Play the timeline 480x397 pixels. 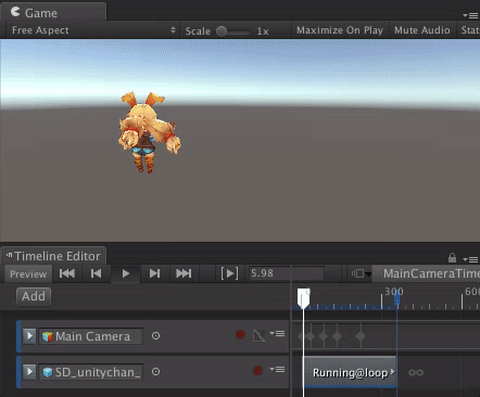(126, 274)
